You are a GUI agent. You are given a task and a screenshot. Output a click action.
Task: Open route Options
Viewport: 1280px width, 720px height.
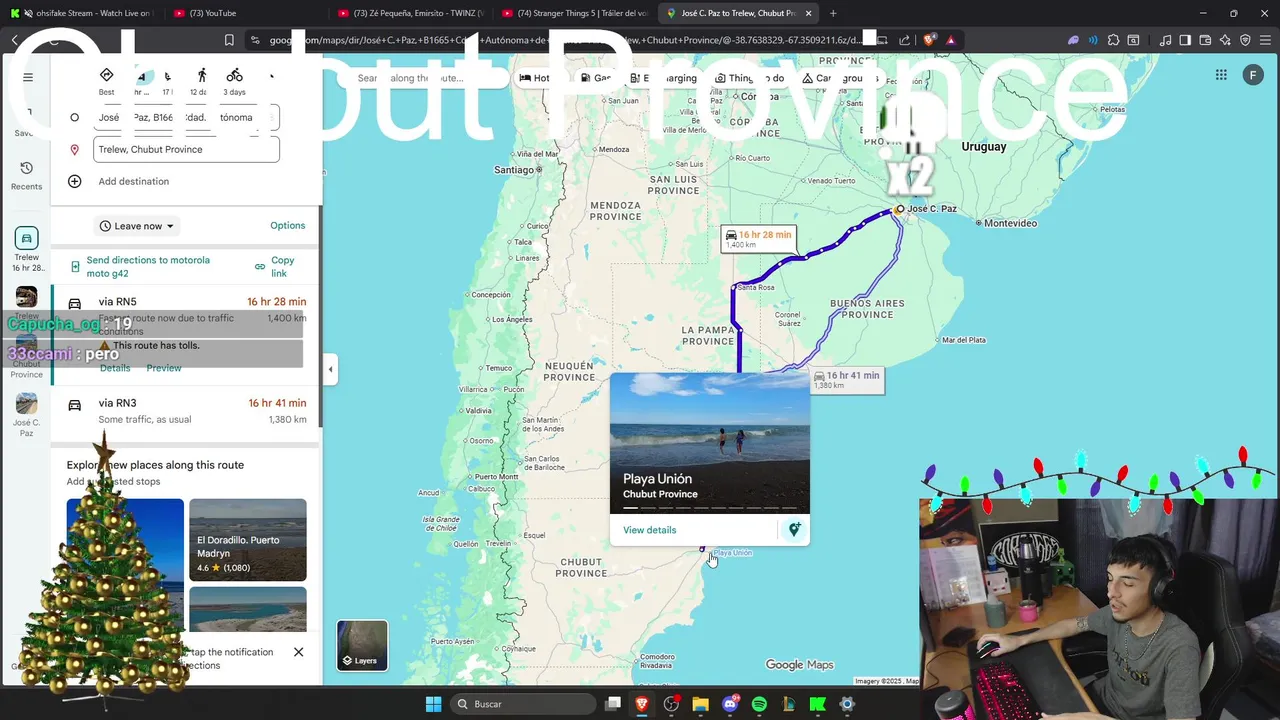click(x=288, y=226)
